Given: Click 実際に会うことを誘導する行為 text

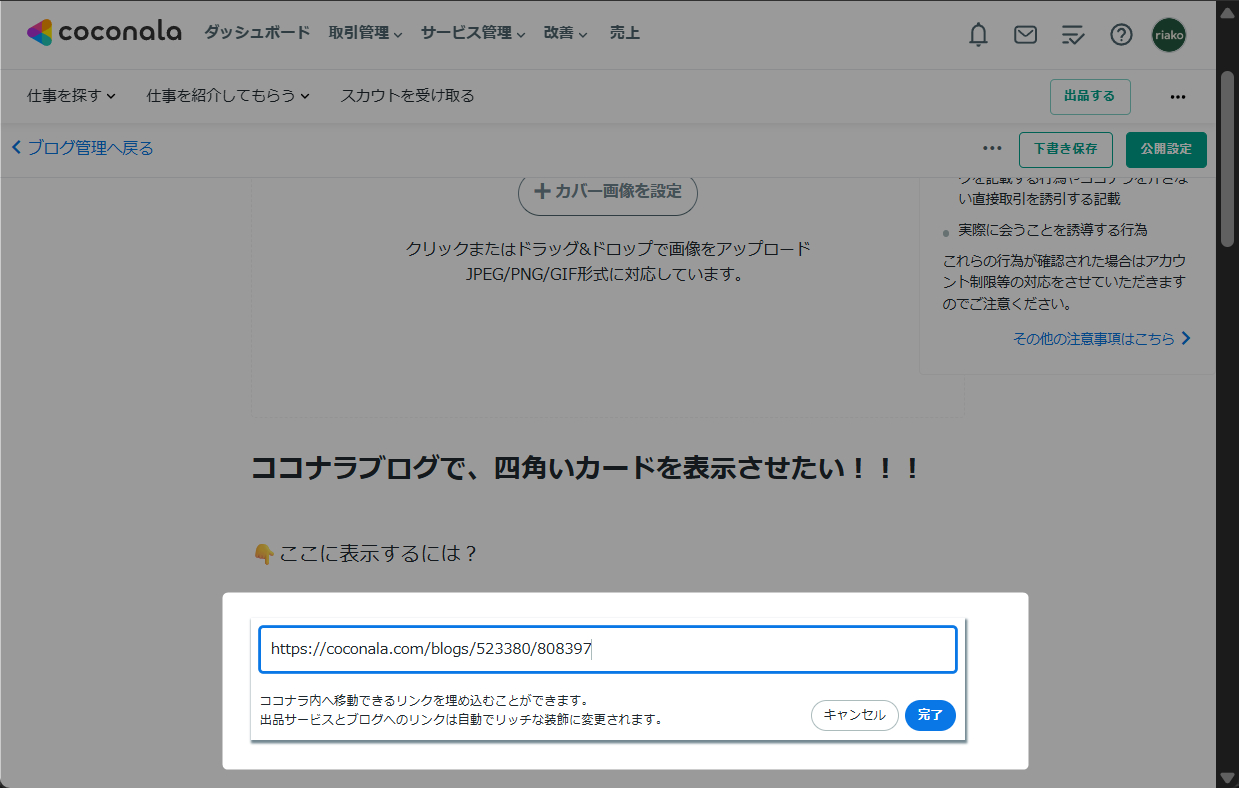Looking at the screenshot, I should pos(1052,230).
